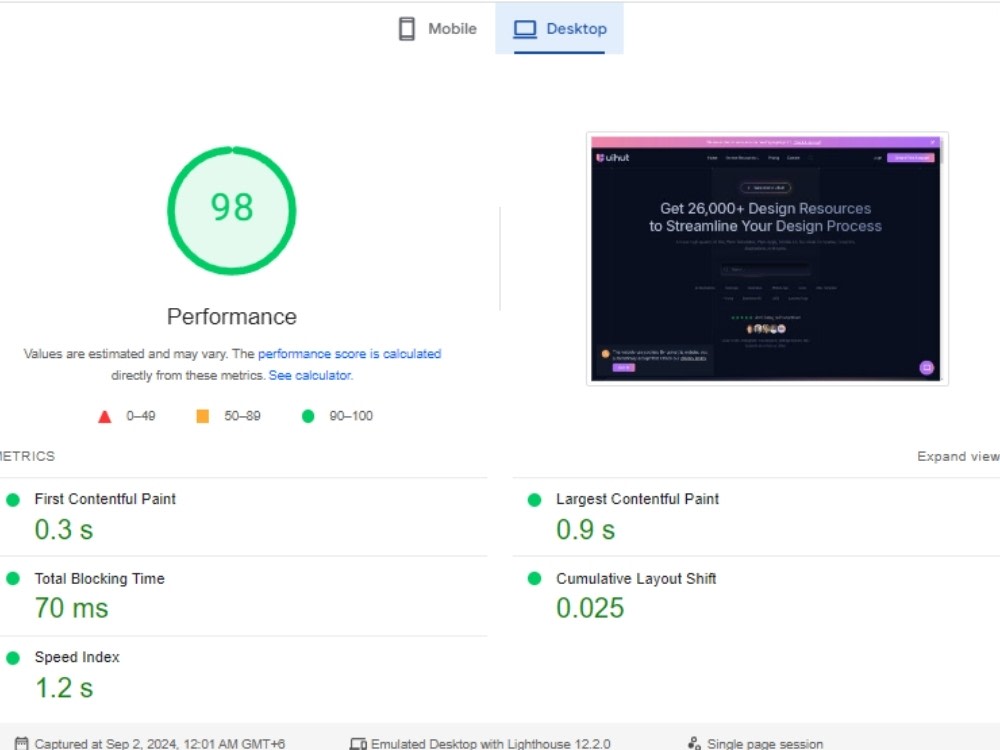Screen dimensions: 1000x750
Task: Click the 1.2 s value
Action: coord(64,688)
